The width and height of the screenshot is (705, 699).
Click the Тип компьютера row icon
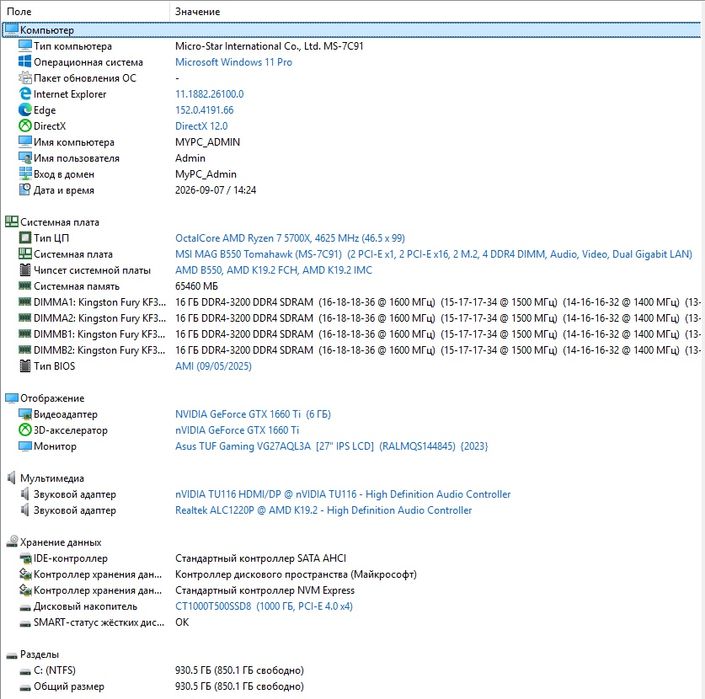(25, 46)
